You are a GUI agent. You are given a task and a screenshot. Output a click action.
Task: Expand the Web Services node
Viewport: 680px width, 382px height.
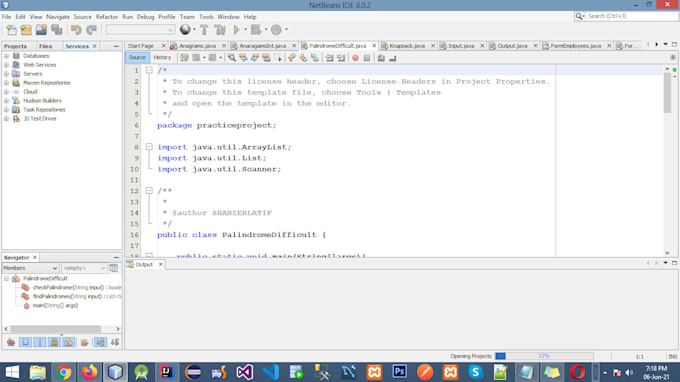(x=7, y=65)
